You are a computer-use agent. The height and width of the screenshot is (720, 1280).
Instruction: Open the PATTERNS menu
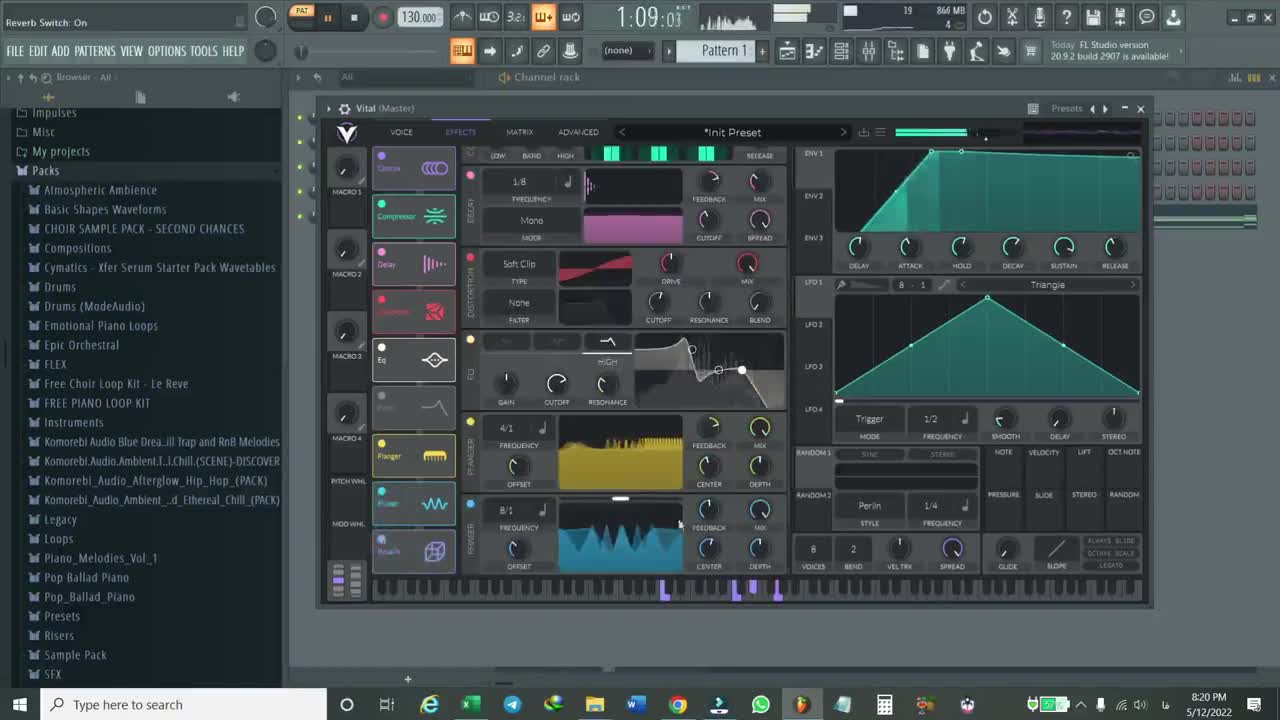point(95,51)
